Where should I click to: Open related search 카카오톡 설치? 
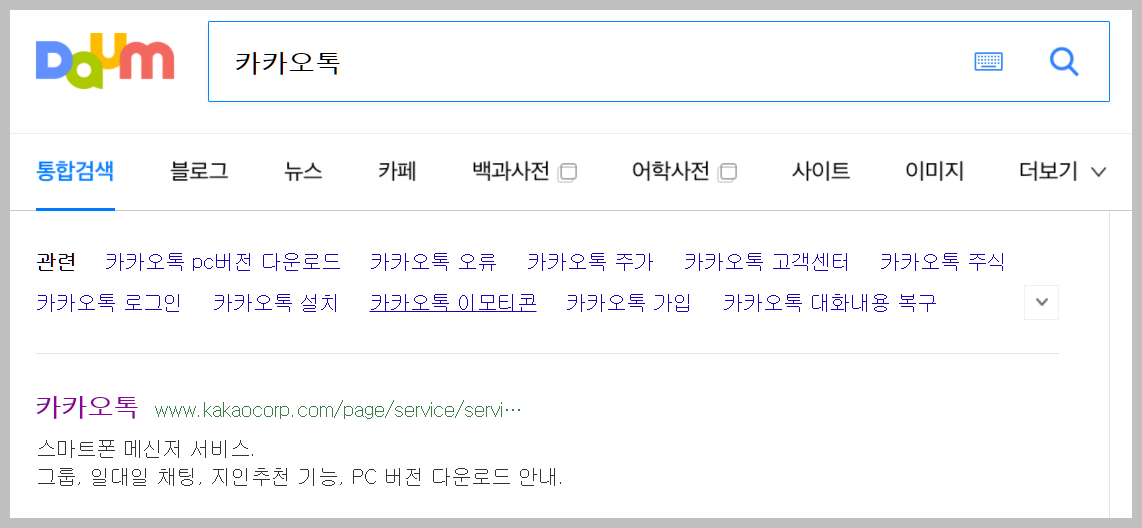tap(276, 302)
